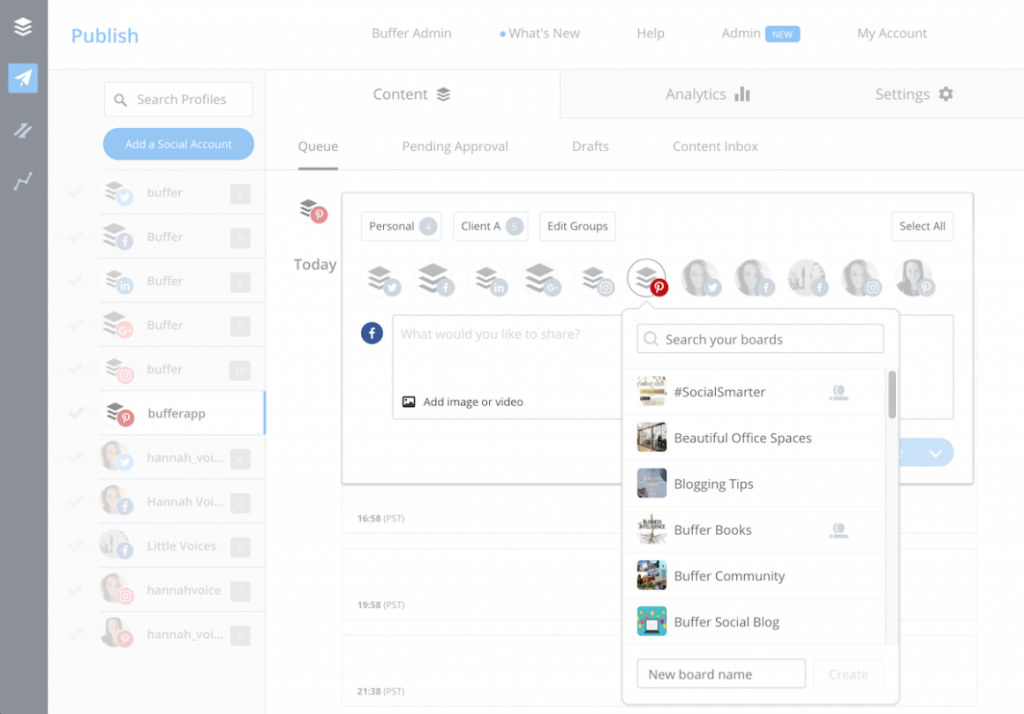1024x714 pixels.
Task: Click the Facebook icon beside the composer text box
Action: (x=372, y=333)
